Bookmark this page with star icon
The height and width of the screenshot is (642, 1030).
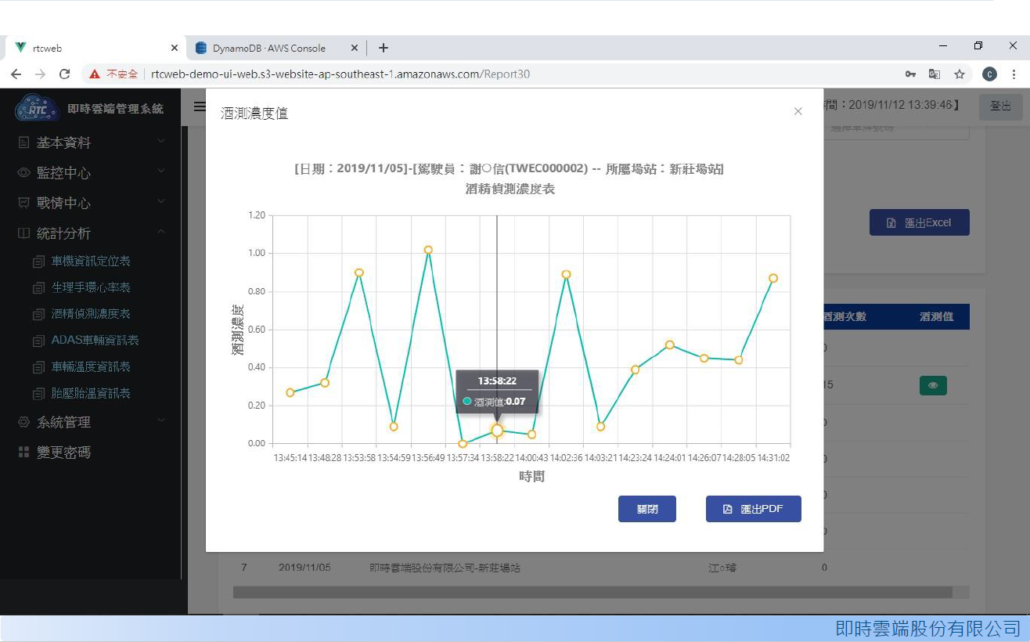click(959, 74)
